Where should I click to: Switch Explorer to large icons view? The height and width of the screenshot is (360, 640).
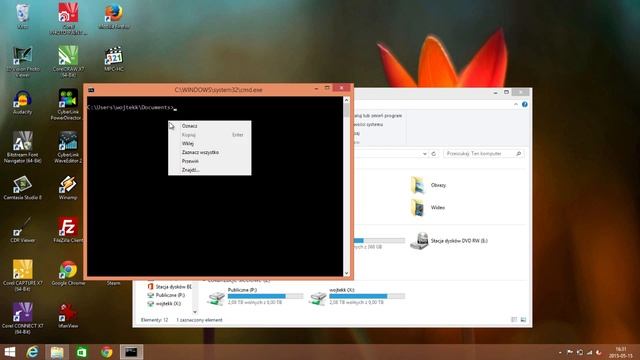[x=523, y=320]
